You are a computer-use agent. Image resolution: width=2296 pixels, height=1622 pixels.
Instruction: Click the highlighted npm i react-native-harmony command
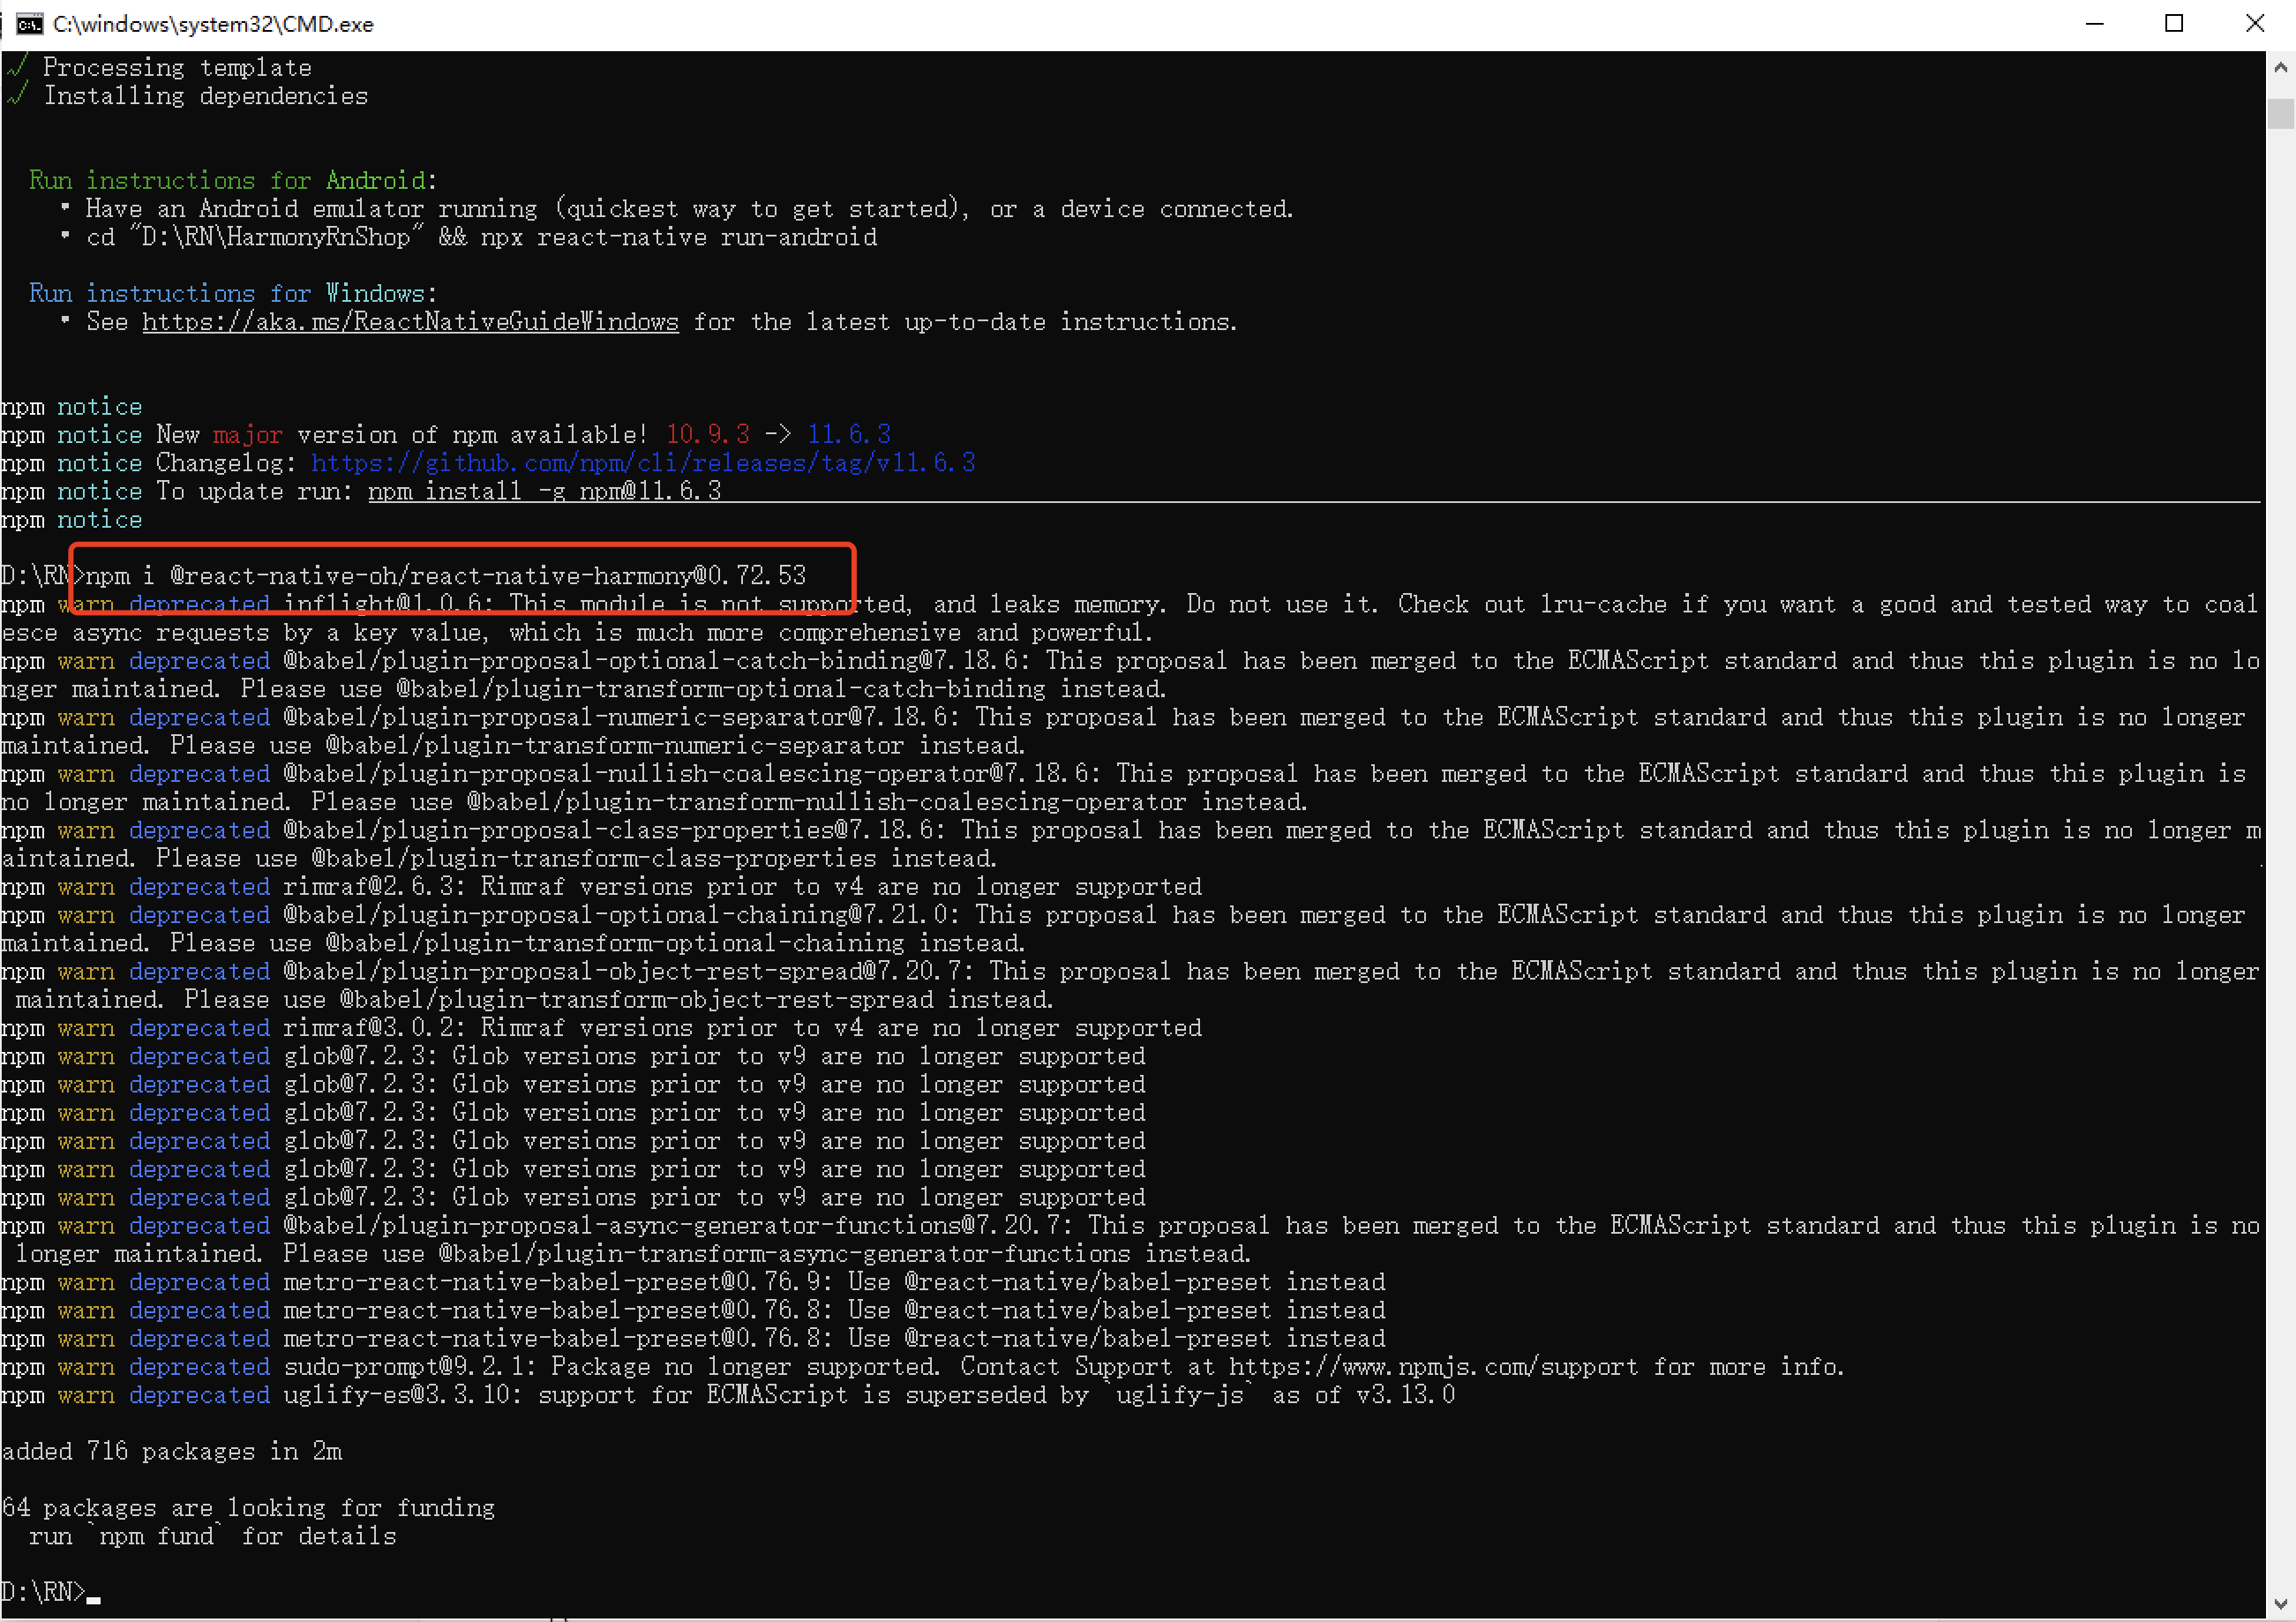coord(445,576)
